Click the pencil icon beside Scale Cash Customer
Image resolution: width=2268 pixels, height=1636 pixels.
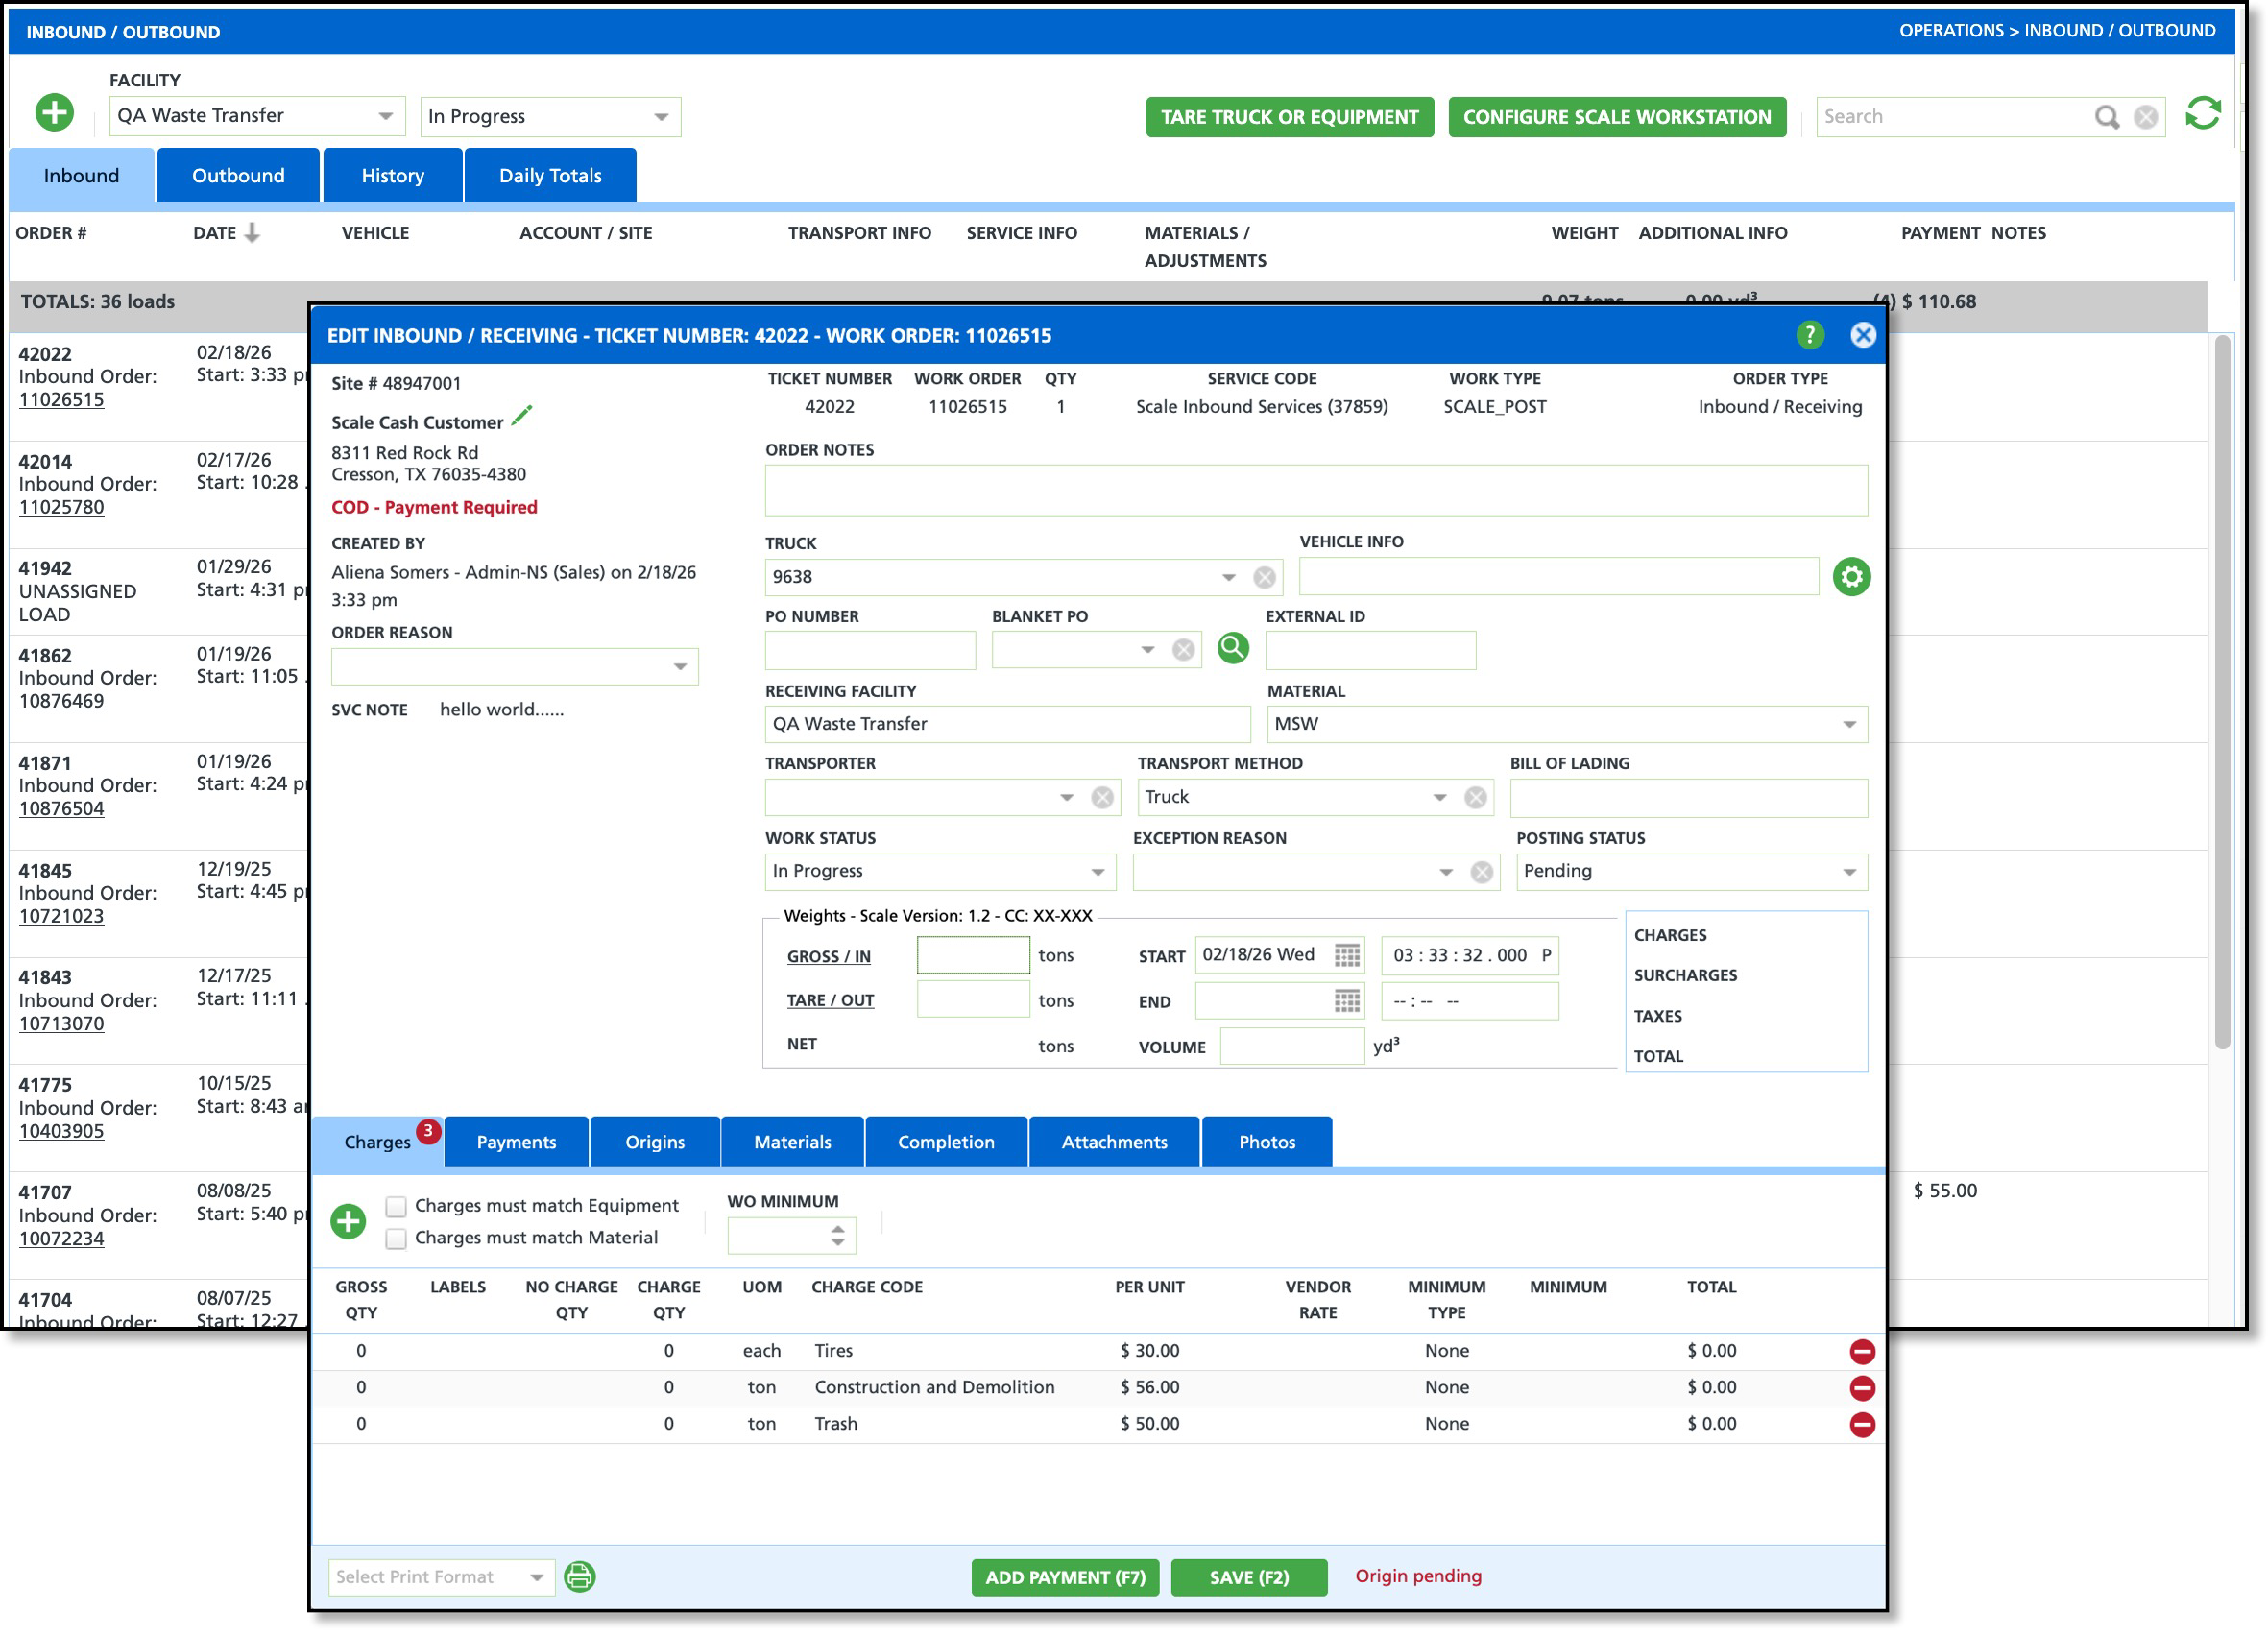coord(521,417)
